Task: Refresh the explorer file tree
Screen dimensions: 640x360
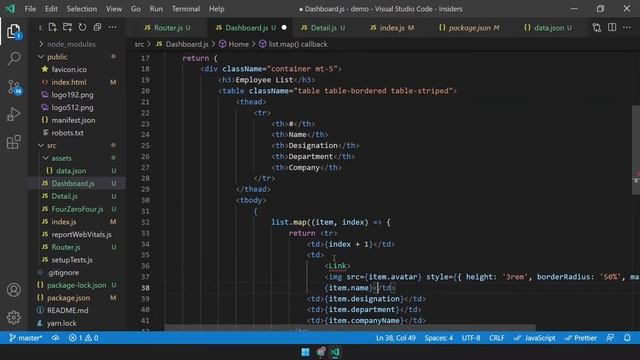Action: click(x=82, y=27)
